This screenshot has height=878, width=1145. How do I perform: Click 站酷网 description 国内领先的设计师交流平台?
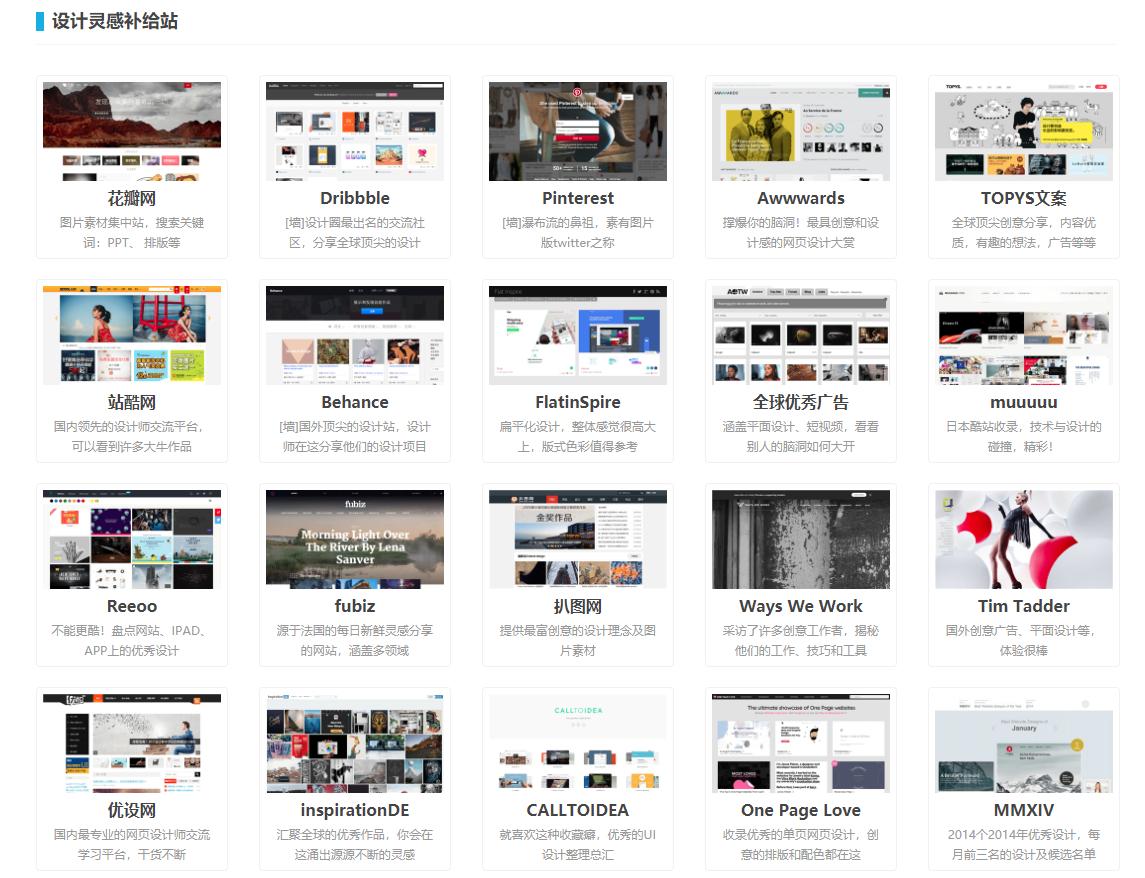click(132, 436)
